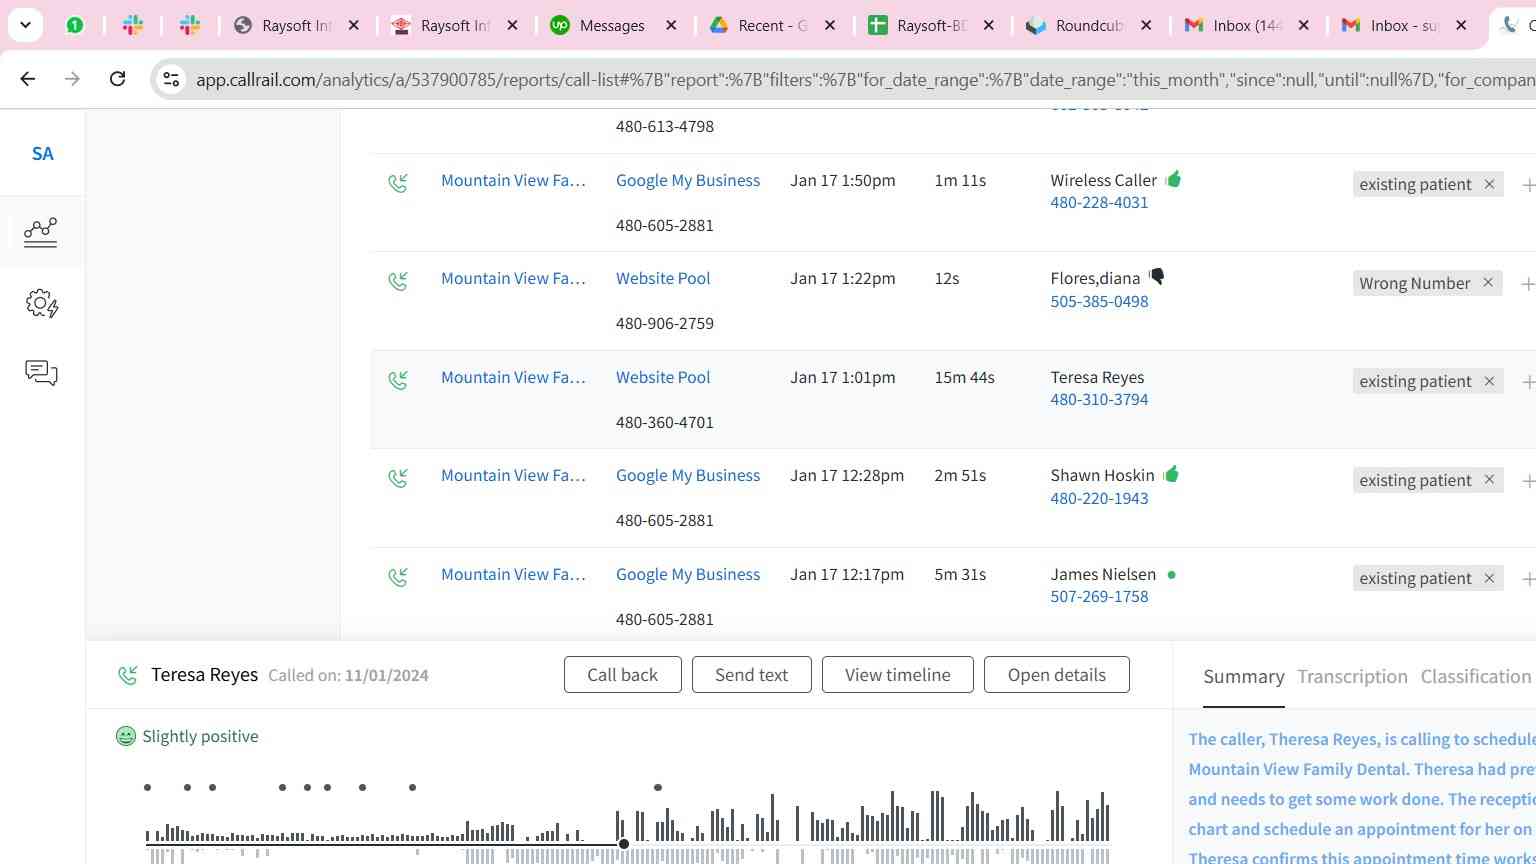Click green dot next to James Nielsen
The image size is (1536, 864).
pyautogui.click(x=1171, y=575)
